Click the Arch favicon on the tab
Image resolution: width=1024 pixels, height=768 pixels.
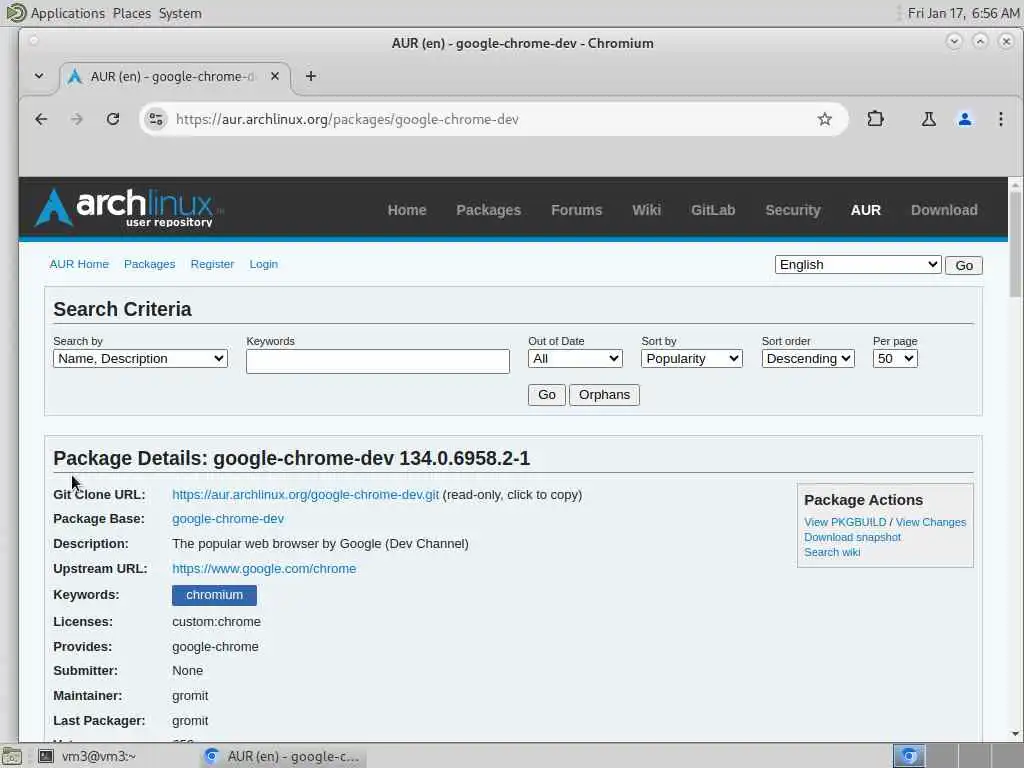[75, 76]
